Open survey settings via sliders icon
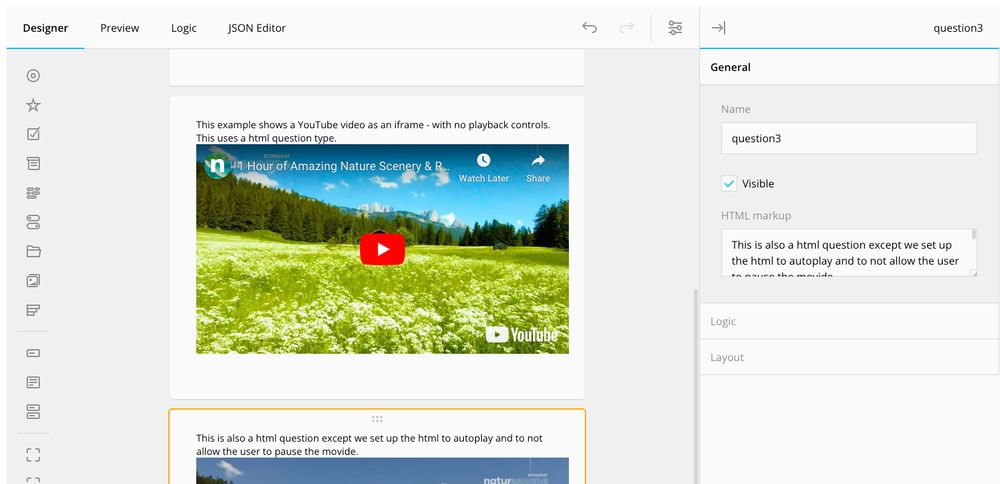The height and width of the screenshot is (484, 1000). point(675,27)
